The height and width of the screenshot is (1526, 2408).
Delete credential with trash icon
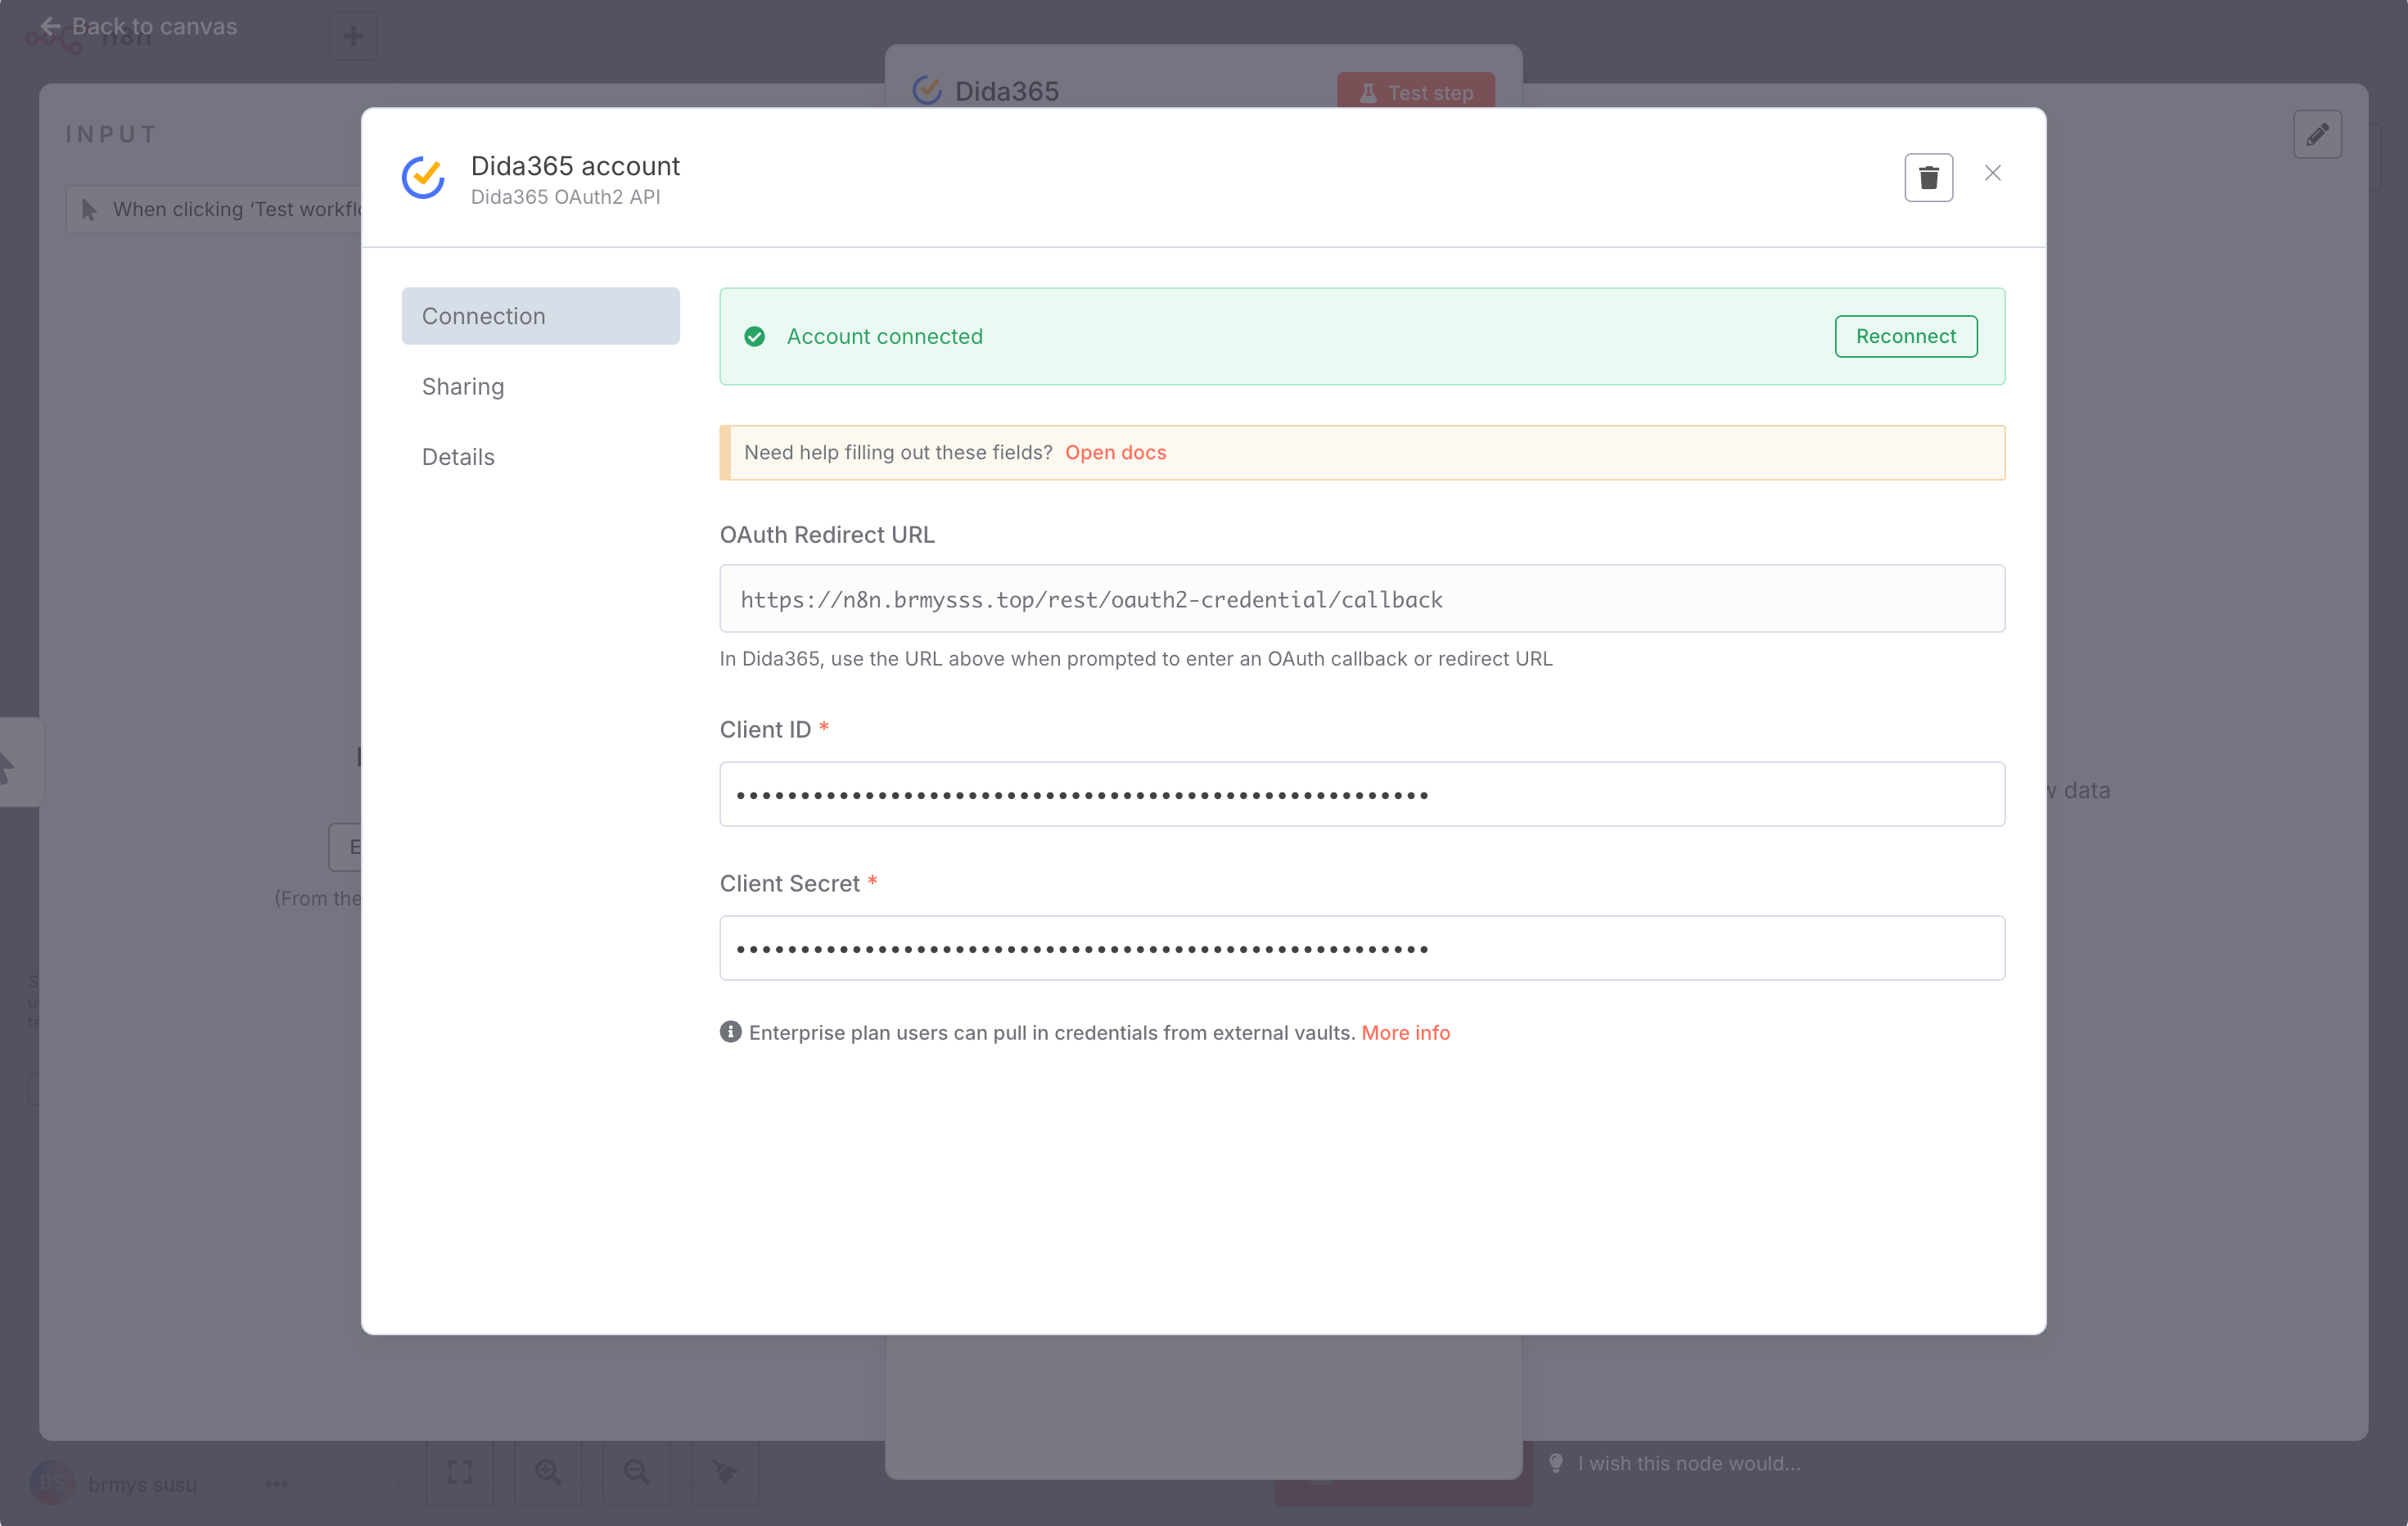click(x=1928, y=177)
